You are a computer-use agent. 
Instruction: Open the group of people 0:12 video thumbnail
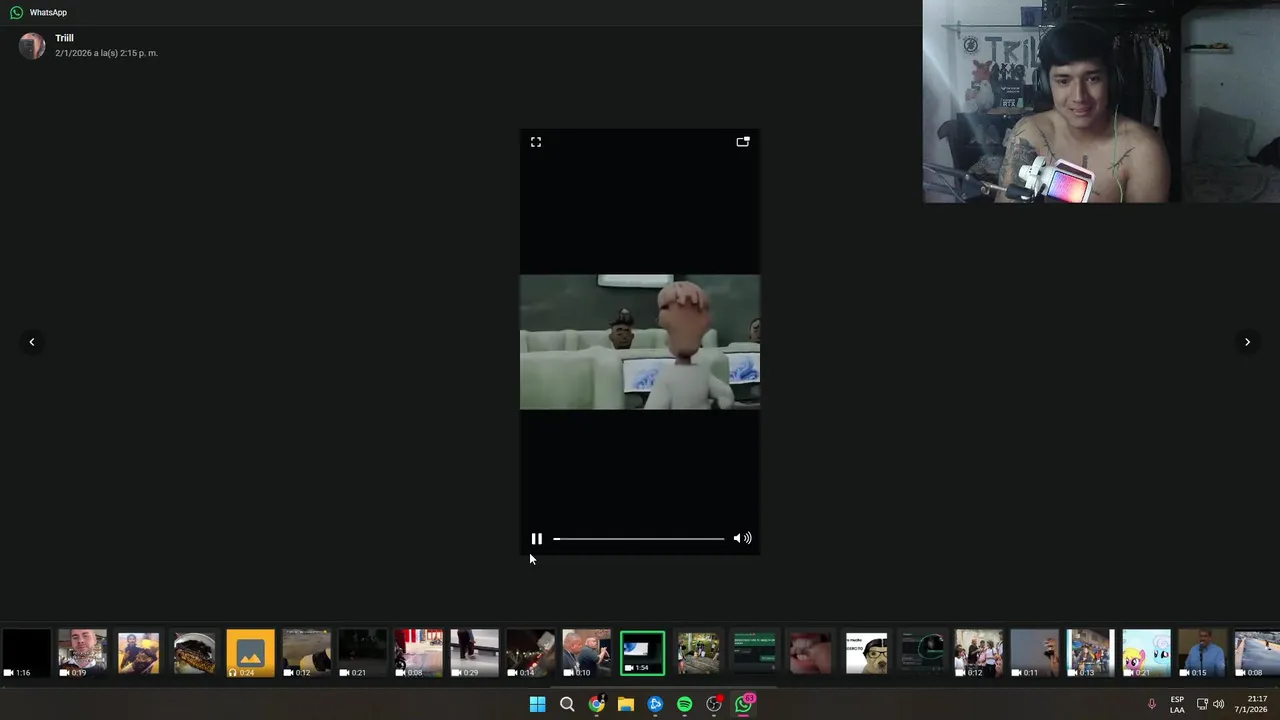click(978, 653)
